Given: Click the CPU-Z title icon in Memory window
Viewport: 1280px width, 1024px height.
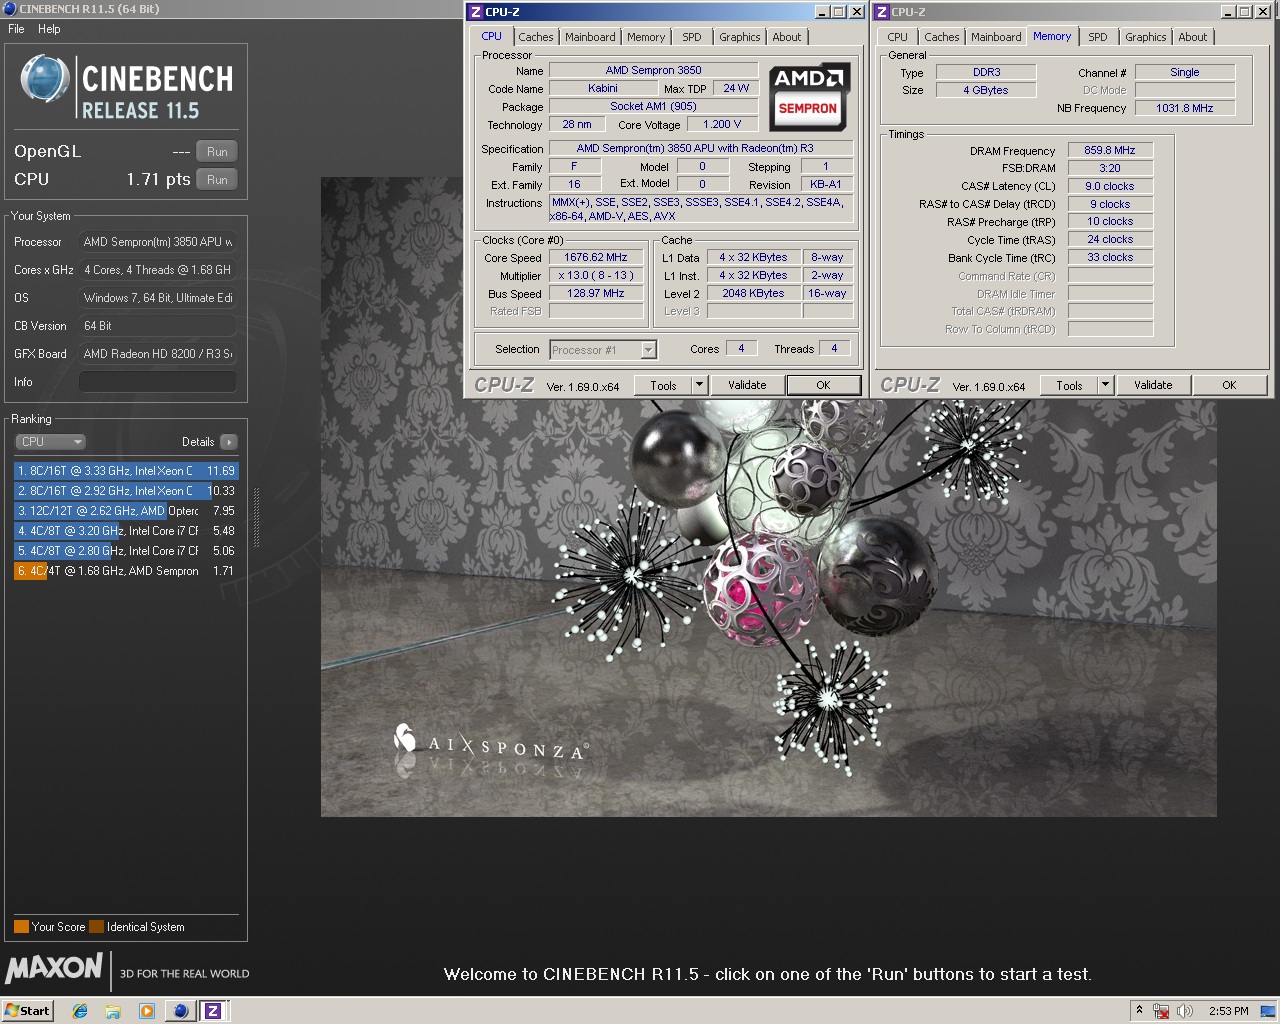Looking at the screenshot, I should coord(882,12).
